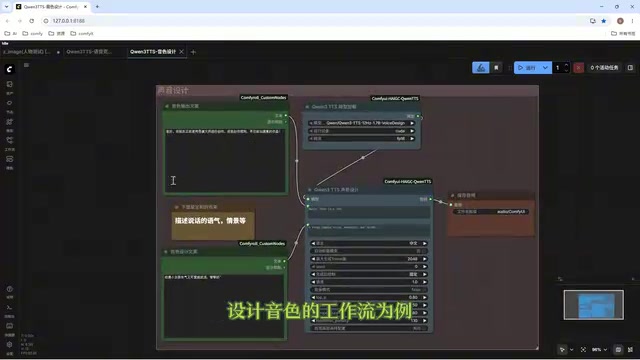Viewport: 640px width, 360px height.
Task: Decrease the seed value with left arrow
Action: coord(313,267)
